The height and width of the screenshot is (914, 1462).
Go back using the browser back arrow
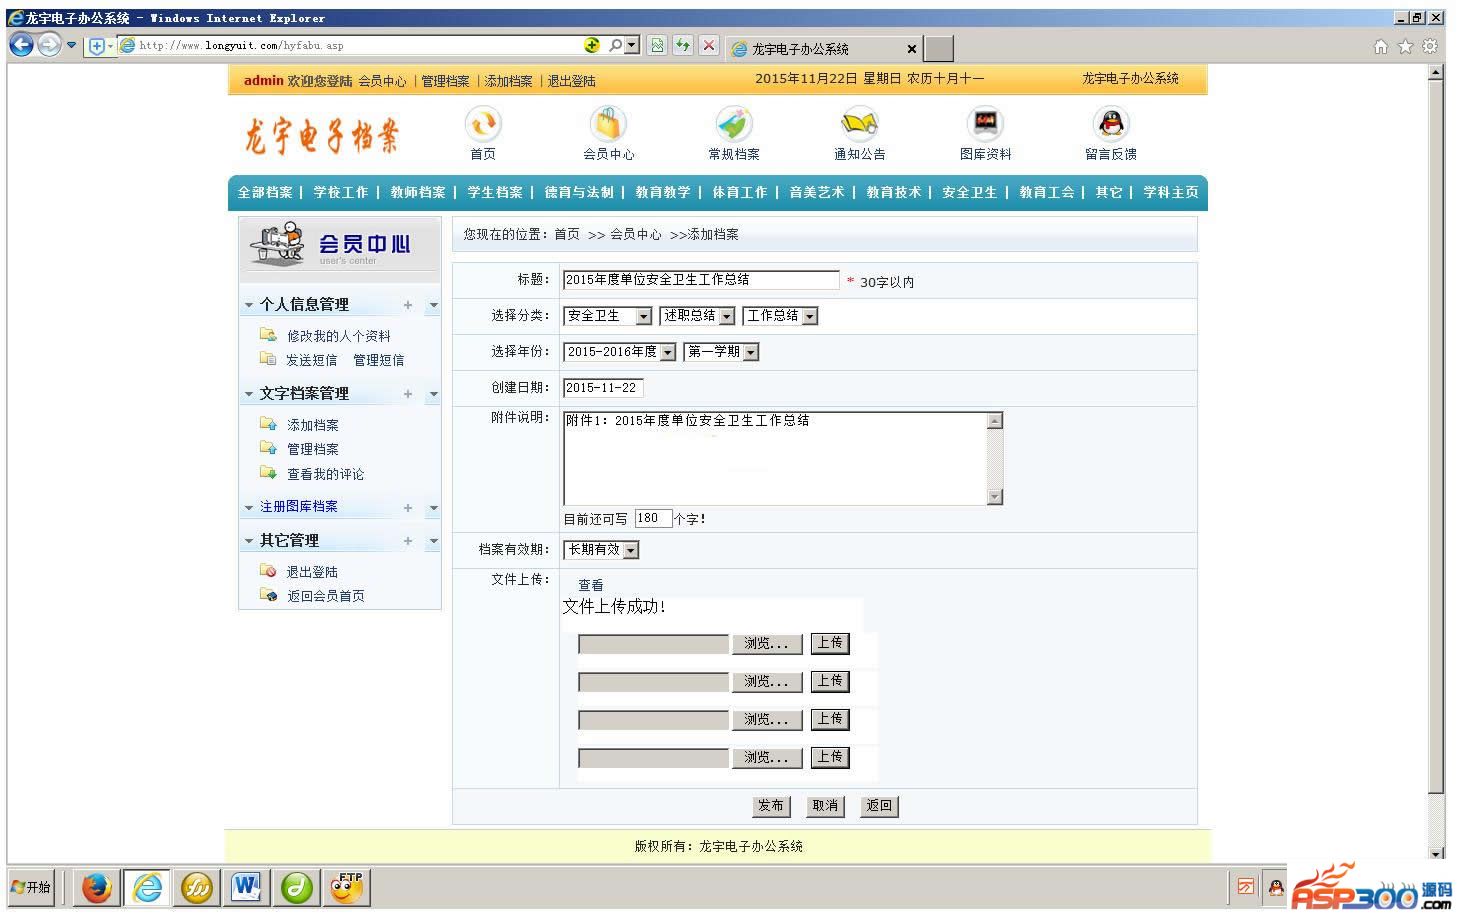21,45
